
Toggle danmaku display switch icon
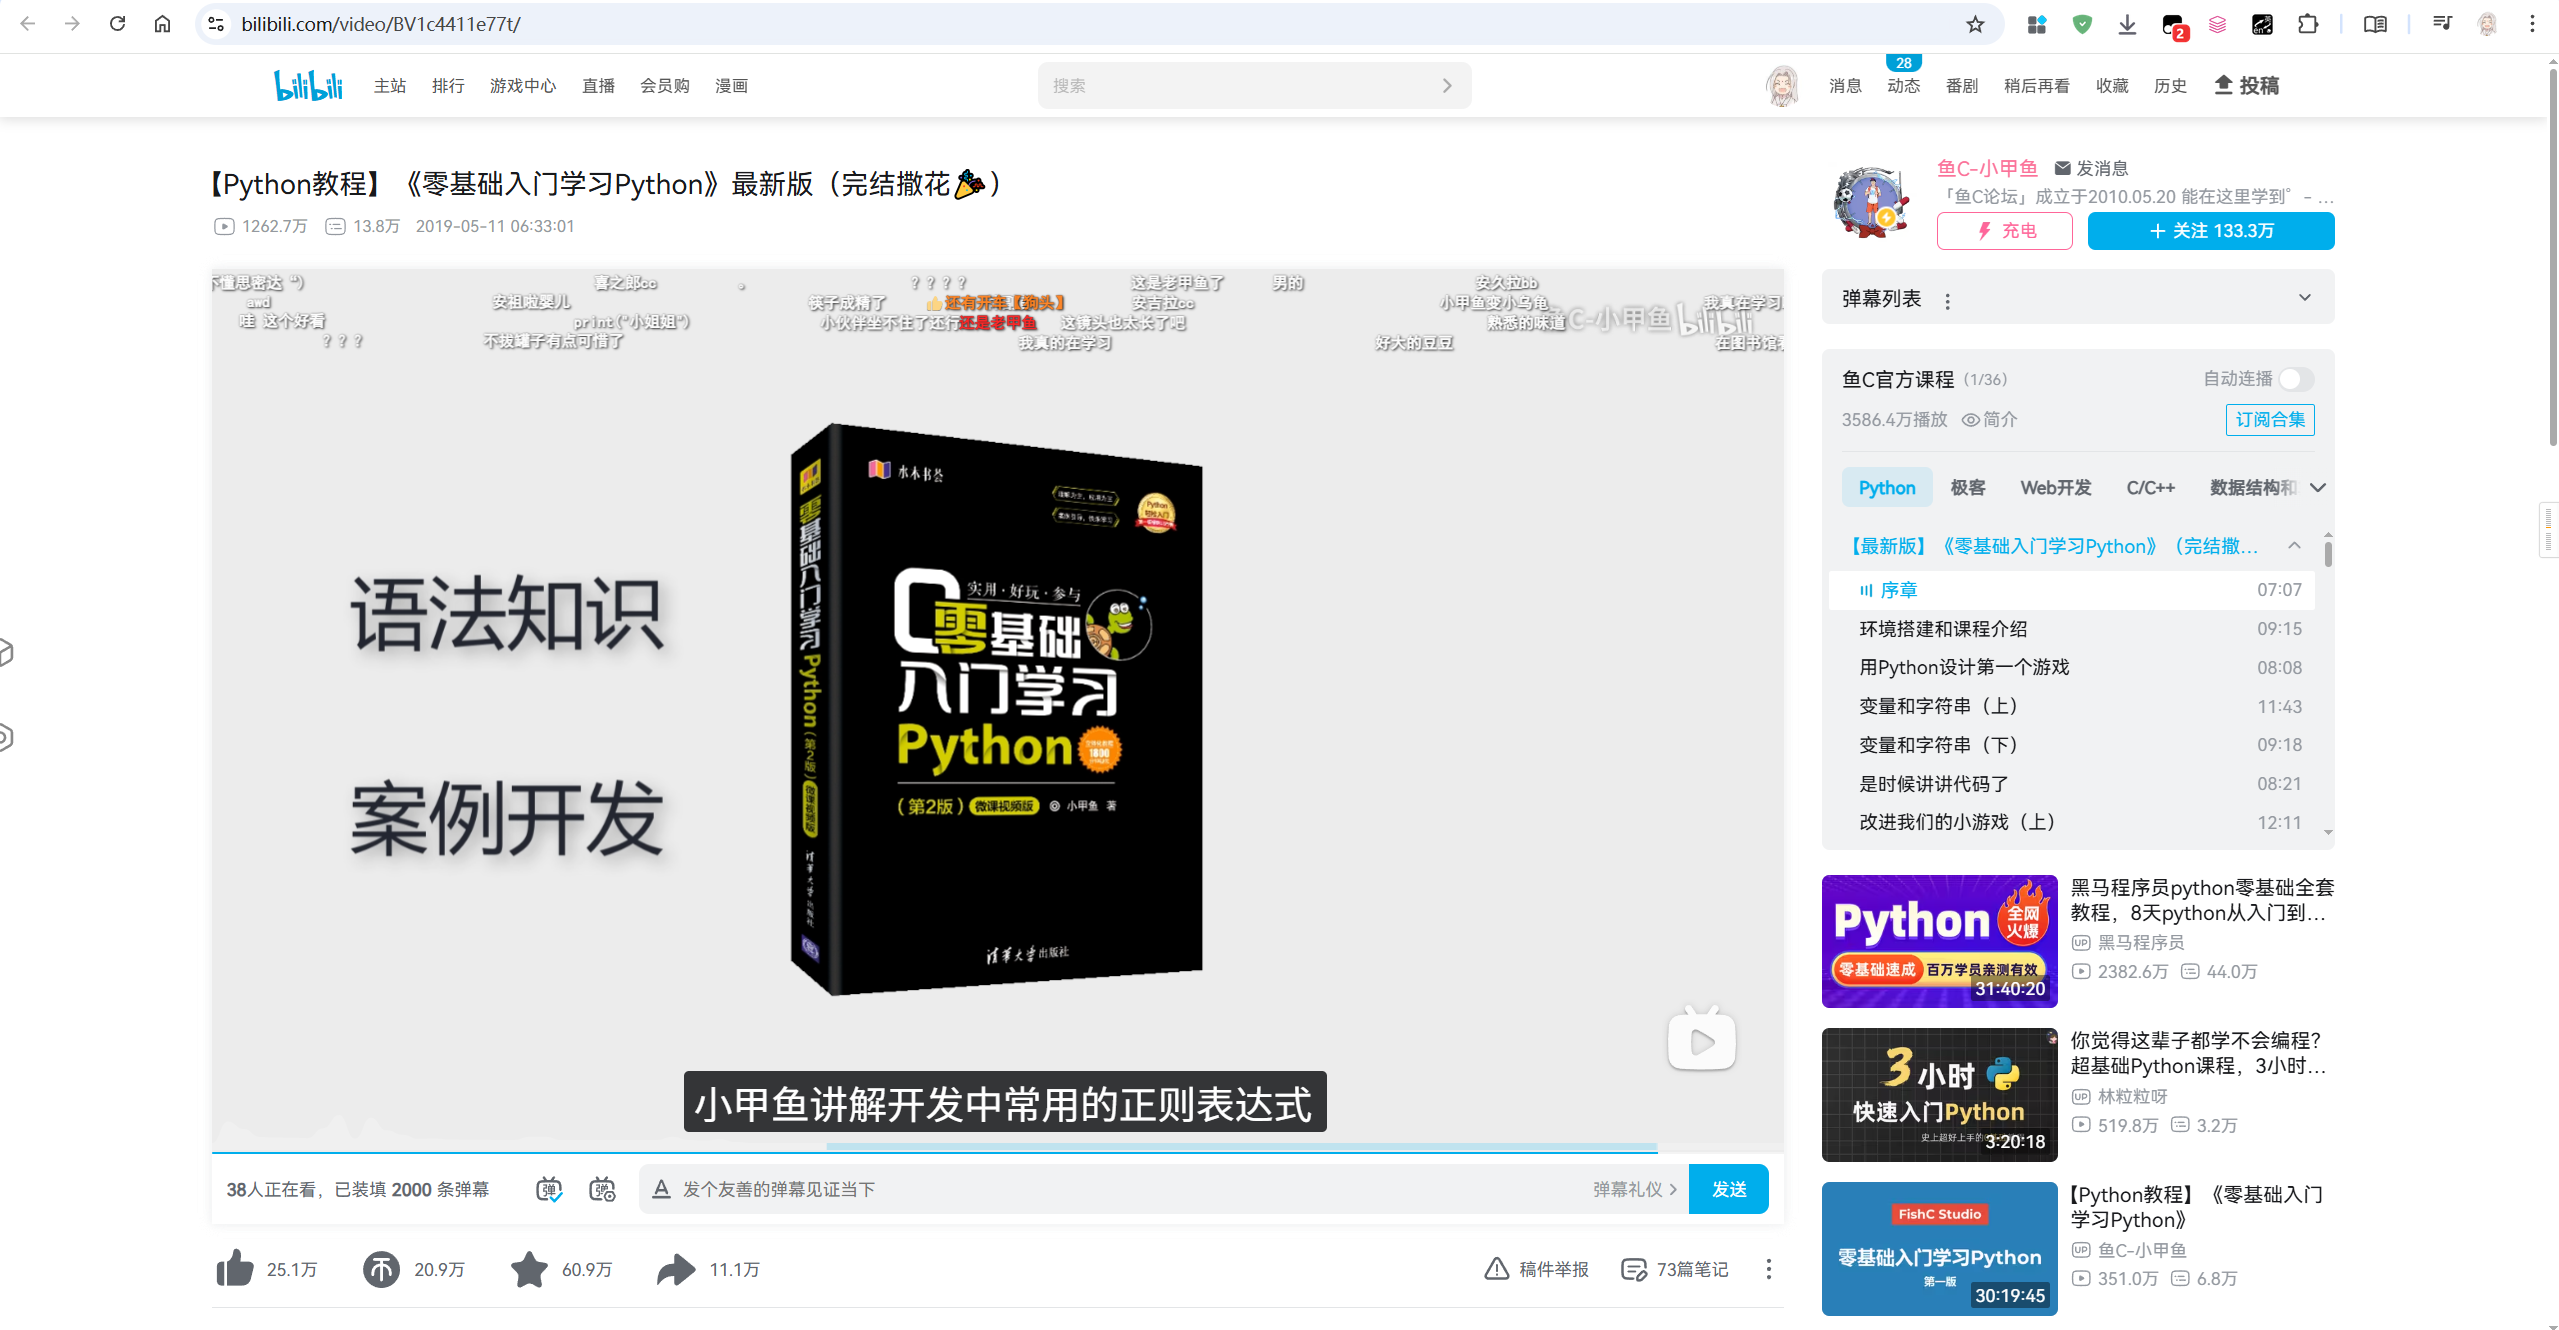click(549, 1188)
